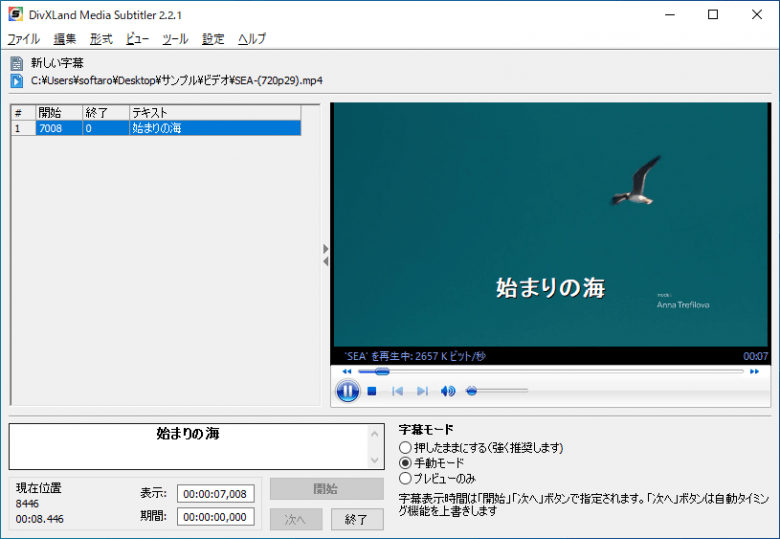This screenshot has height=539, width=780.
Task: Click the 開始 column header
Action: pos(59,113)
